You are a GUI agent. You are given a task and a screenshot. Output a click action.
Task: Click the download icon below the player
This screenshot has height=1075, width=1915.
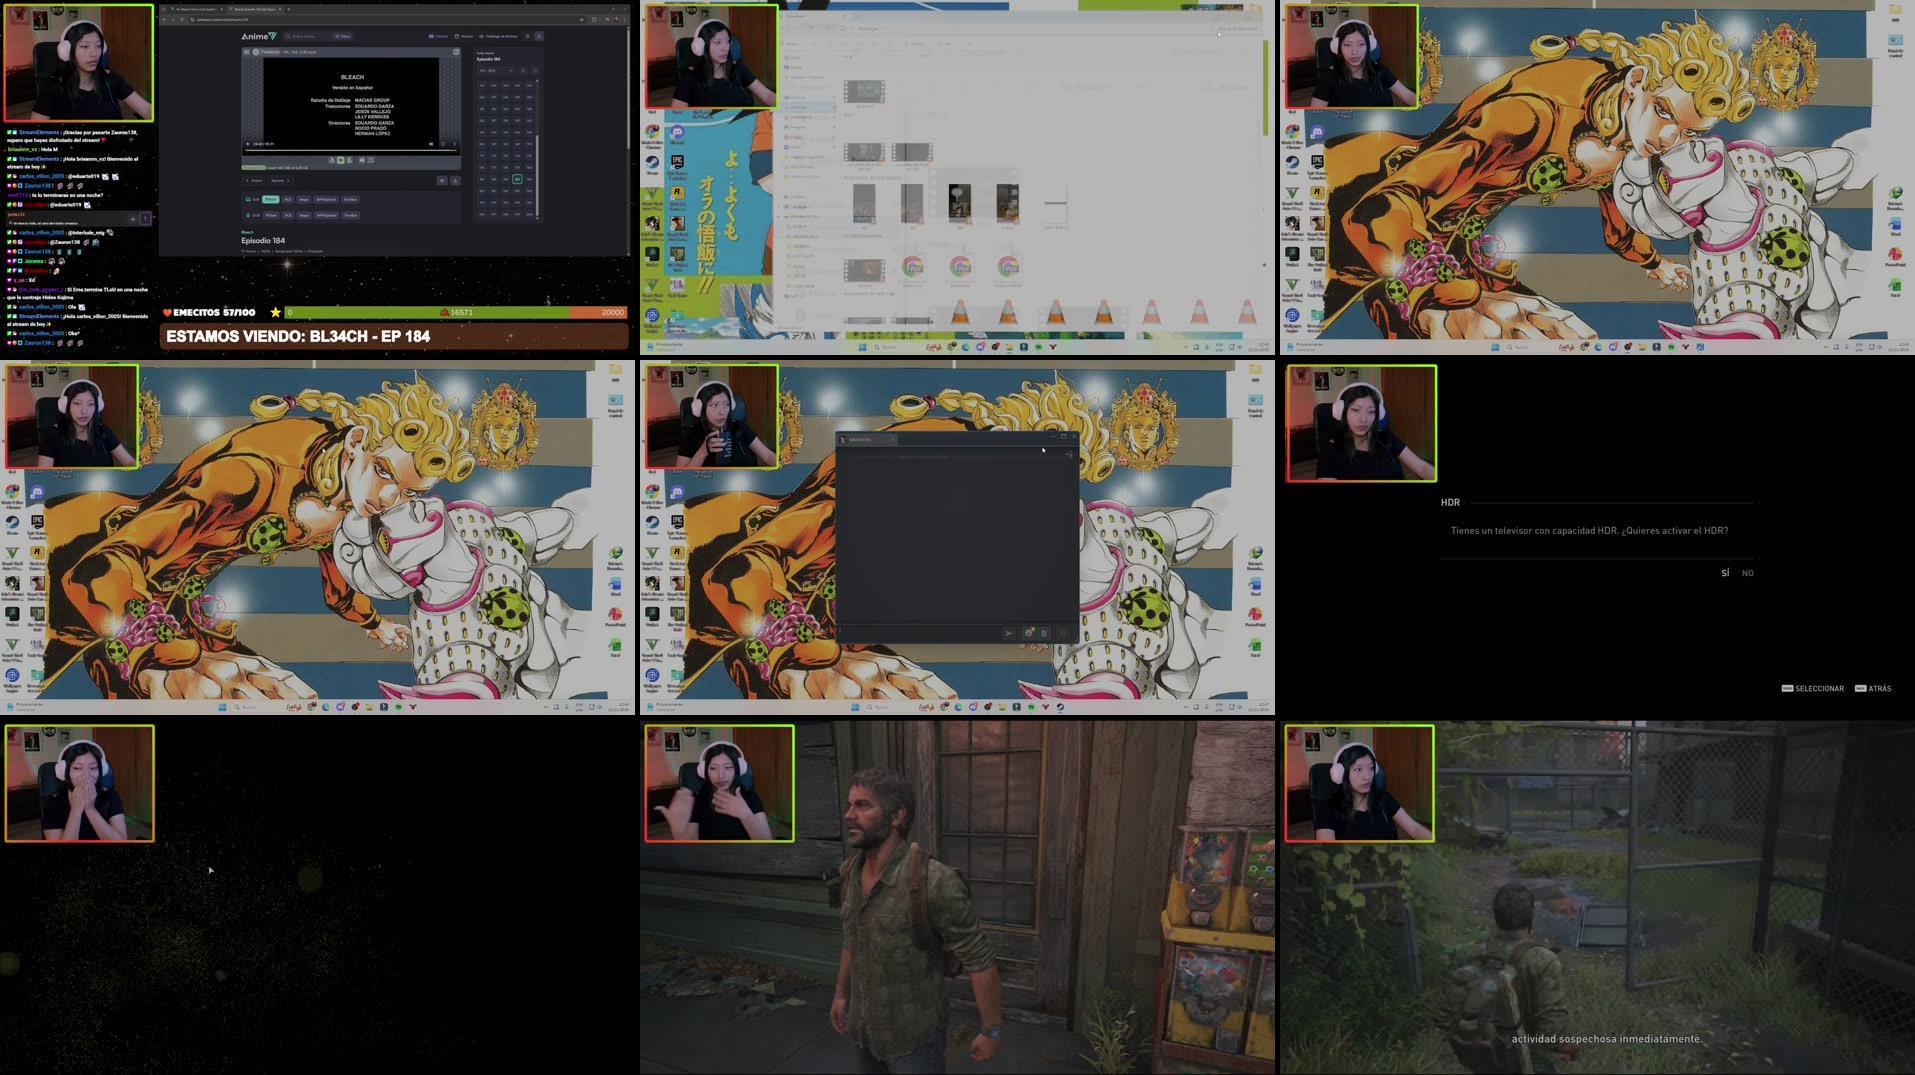[x=455, y=181]
